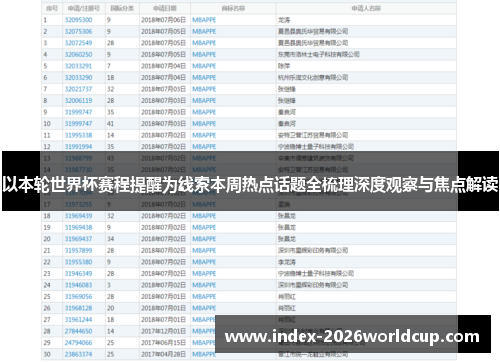Open registration number 23863374 link
The image size is (500, 362).
tap(78, 354)
